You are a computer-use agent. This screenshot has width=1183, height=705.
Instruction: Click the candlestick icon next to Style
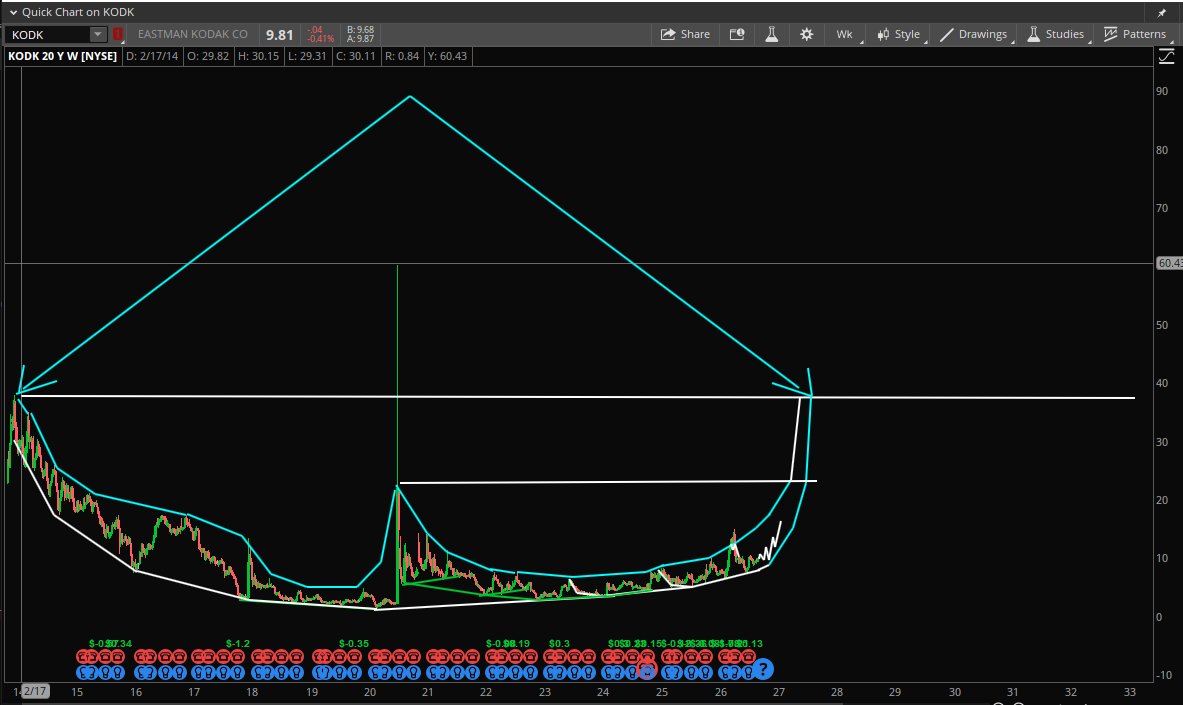pos(883,34)
